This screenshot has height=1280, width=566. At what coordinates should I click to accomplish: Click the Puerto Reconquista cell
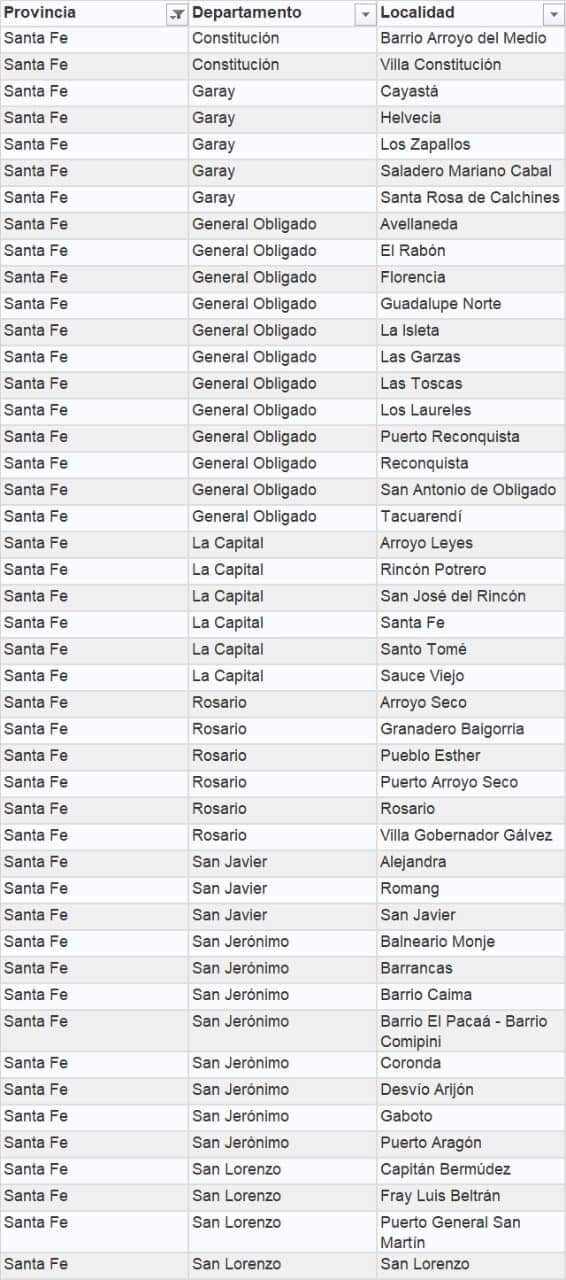point(471,437)
